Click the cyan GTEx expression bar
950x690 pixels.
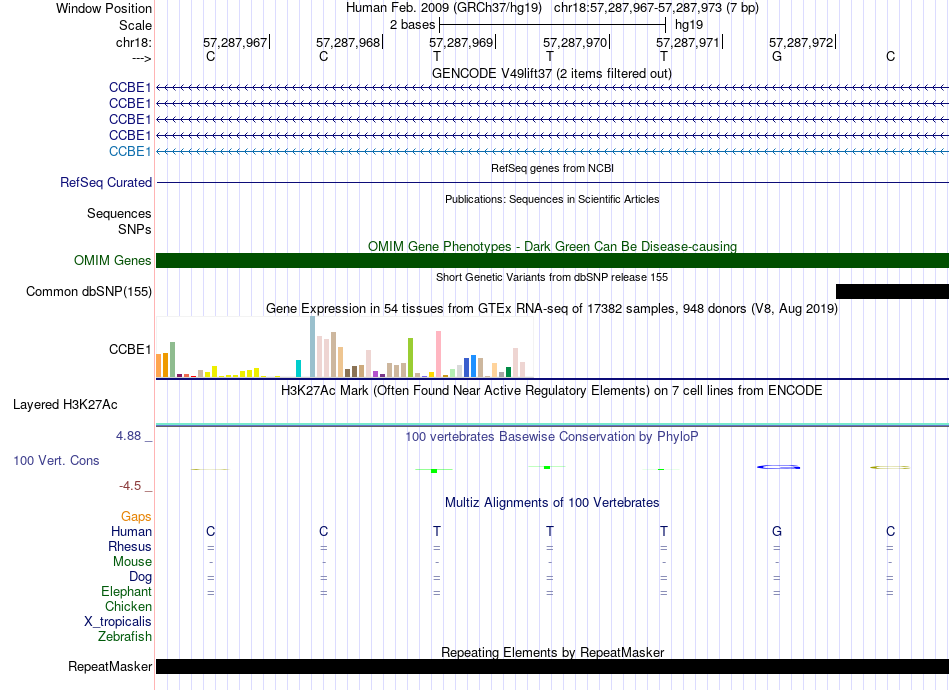(299, 368)
